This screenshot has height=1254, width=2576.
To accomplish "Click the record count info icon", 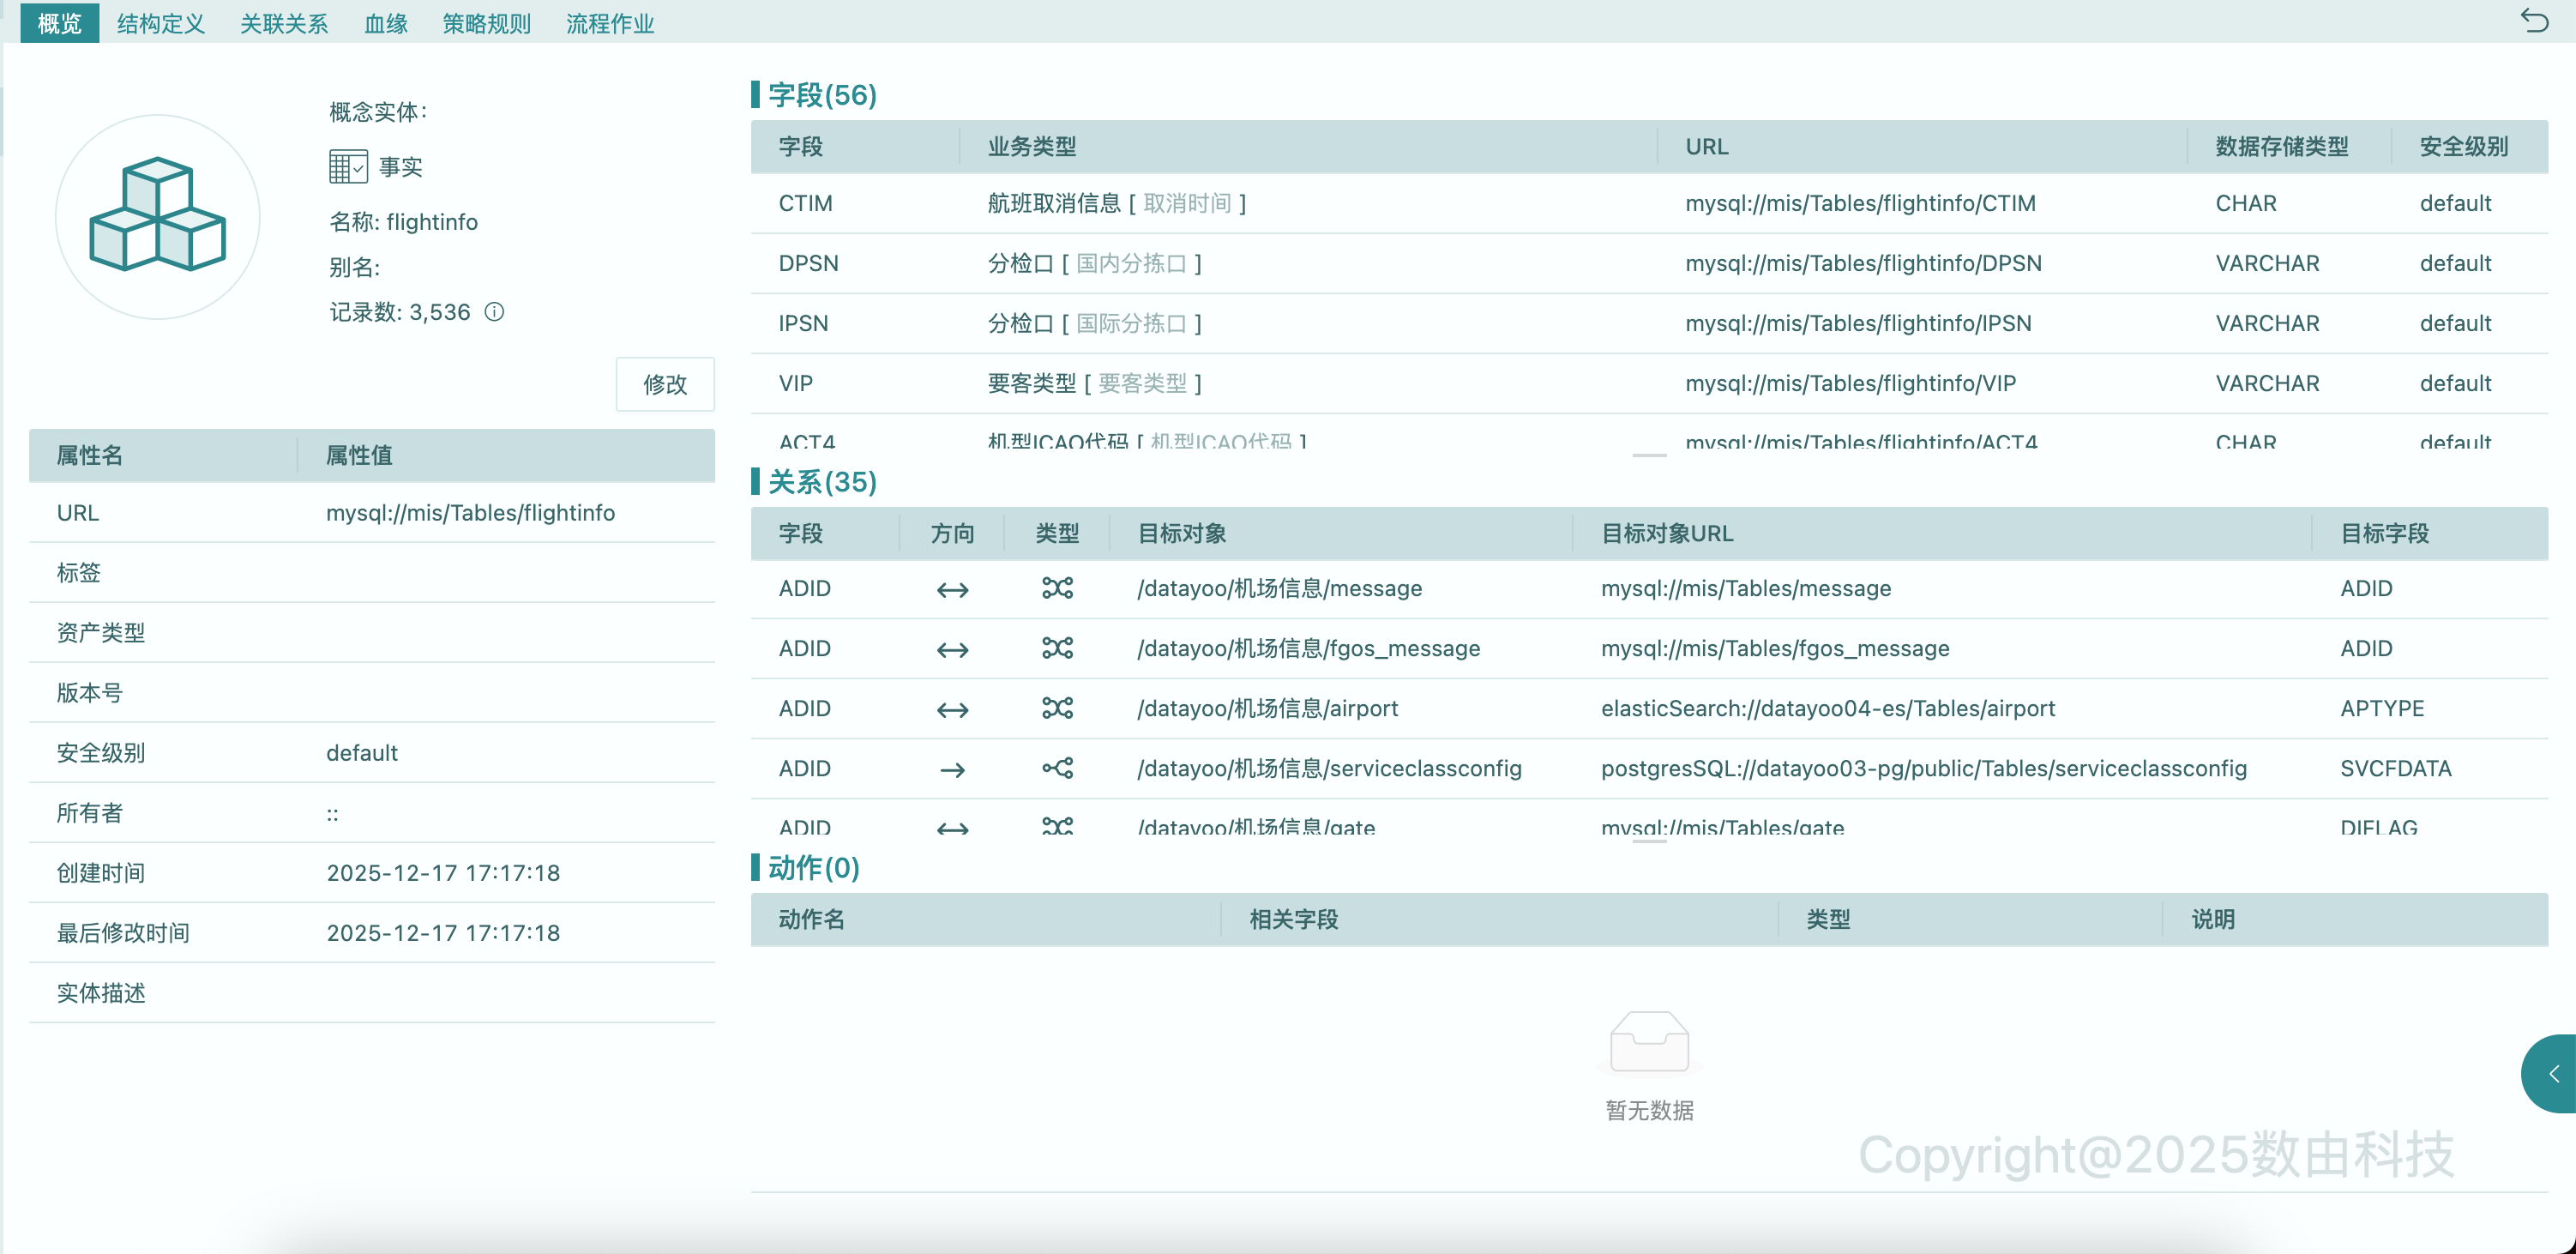I will click(x=494, y=312).
